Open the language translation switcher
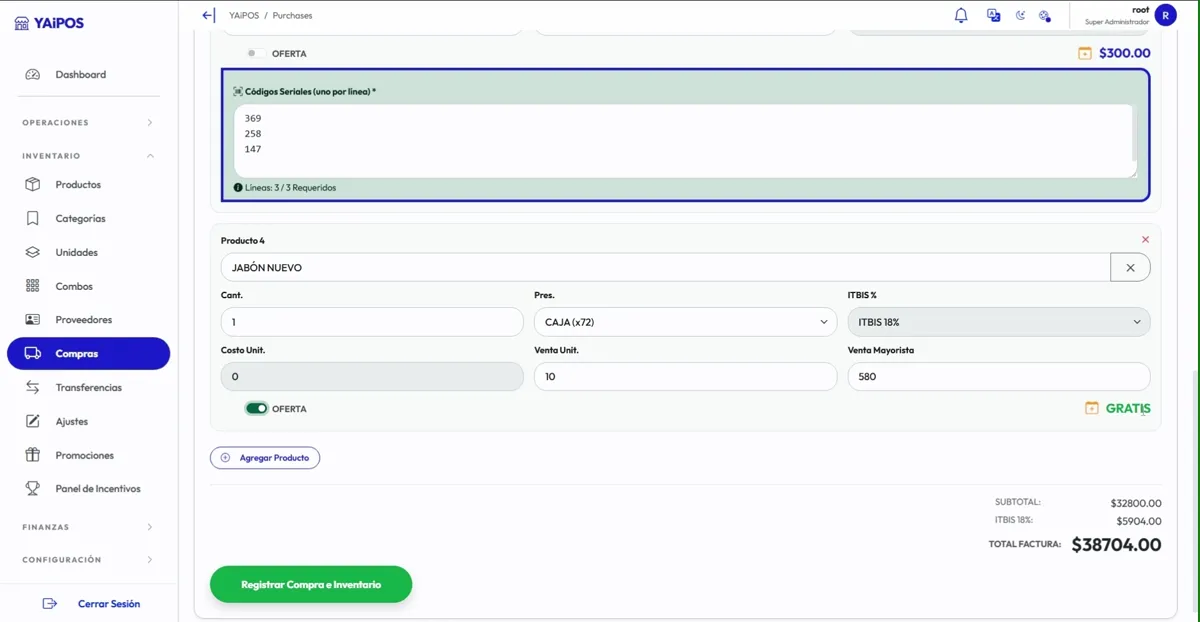1200x622 pixels. tap(993, 15)
